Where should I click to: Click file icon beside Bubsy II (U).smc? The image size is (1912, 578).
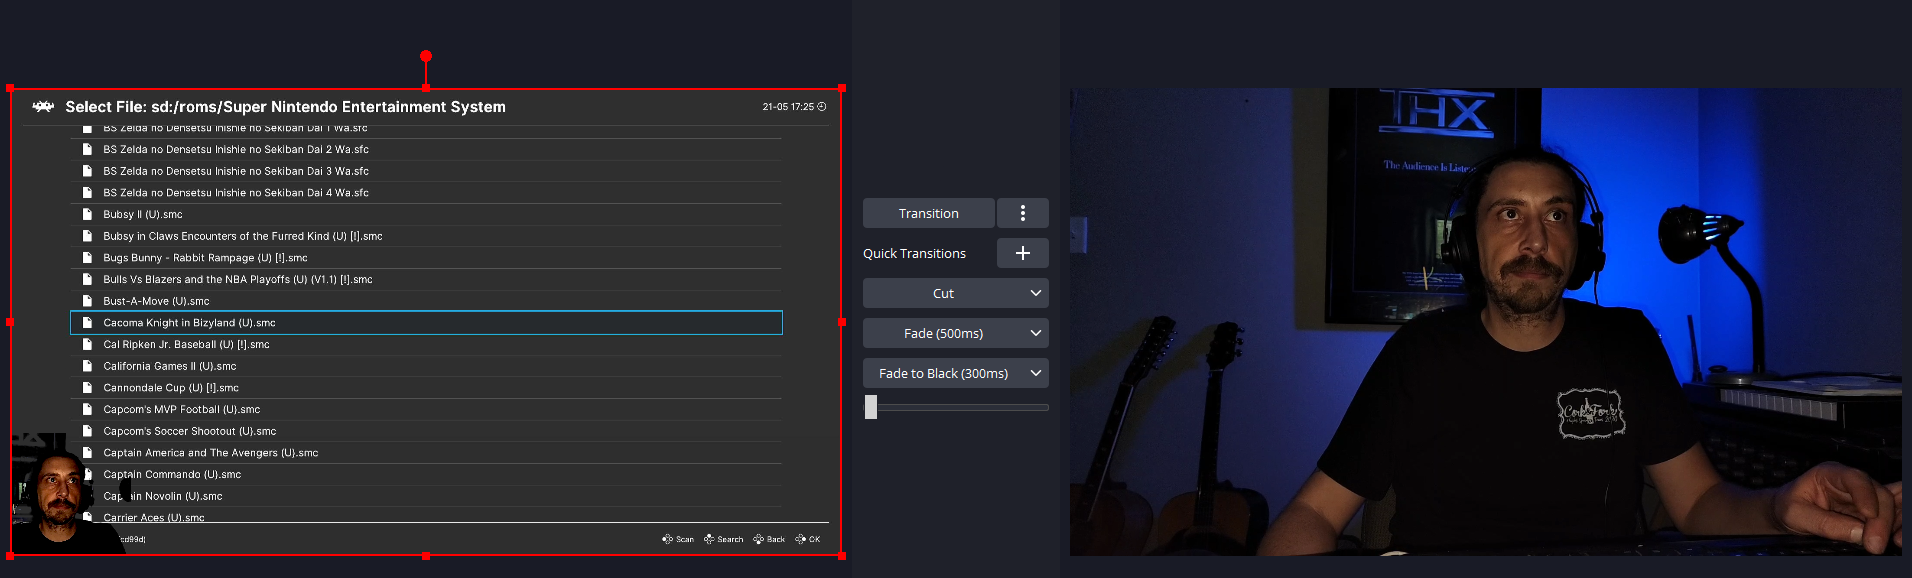click(87, 214)
